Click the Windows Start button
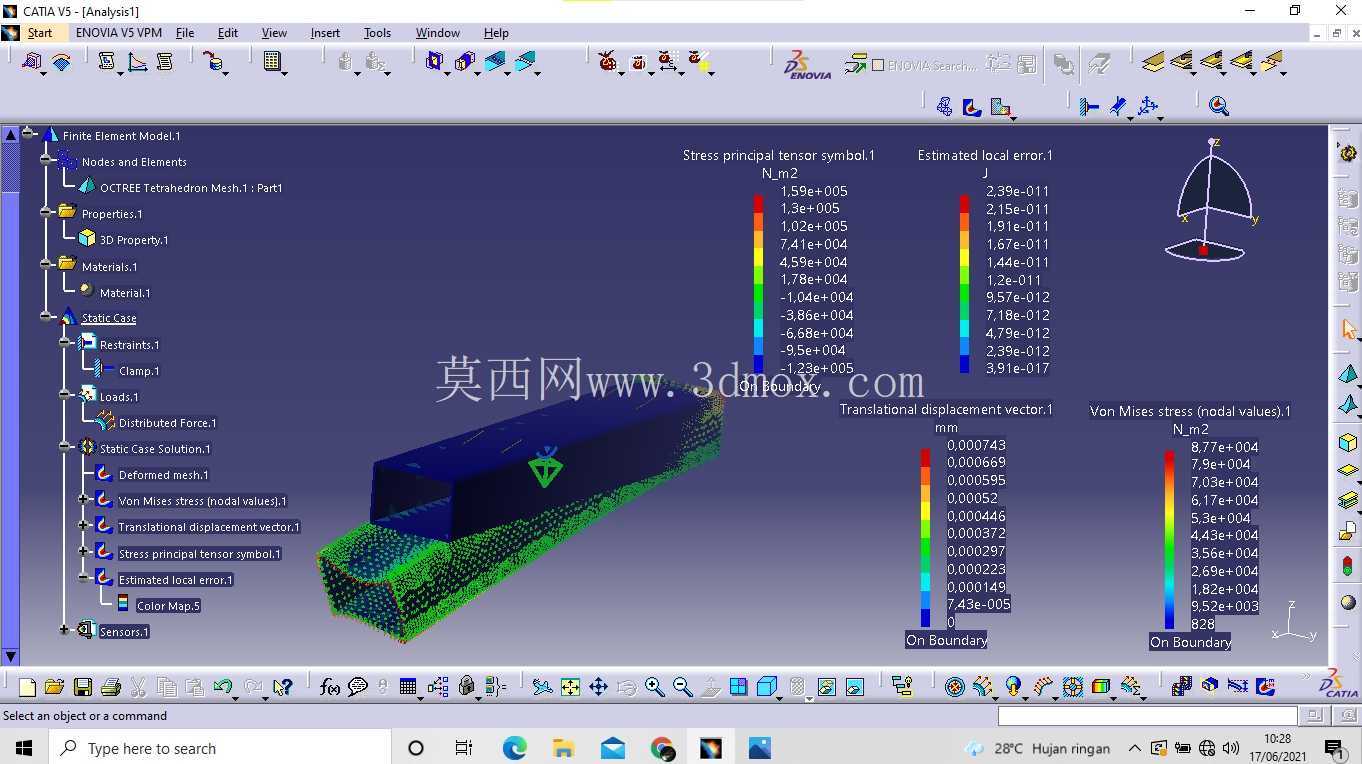Screen dimensions: 1362x764 (24, 748)
